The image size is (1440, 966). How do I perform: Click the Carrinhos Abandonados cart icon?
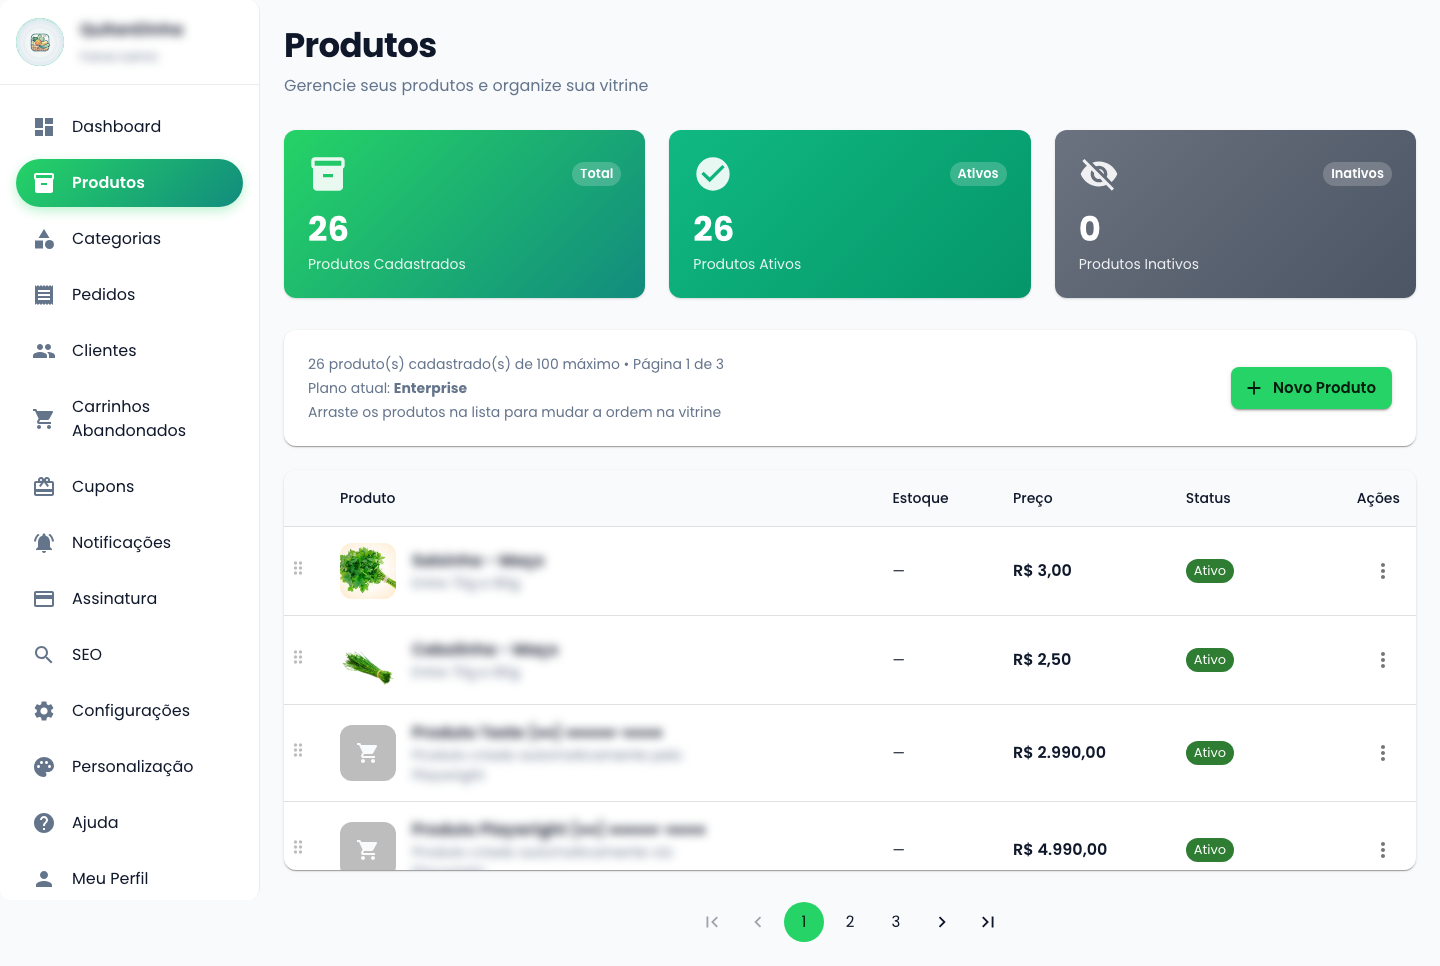[44, 418]
